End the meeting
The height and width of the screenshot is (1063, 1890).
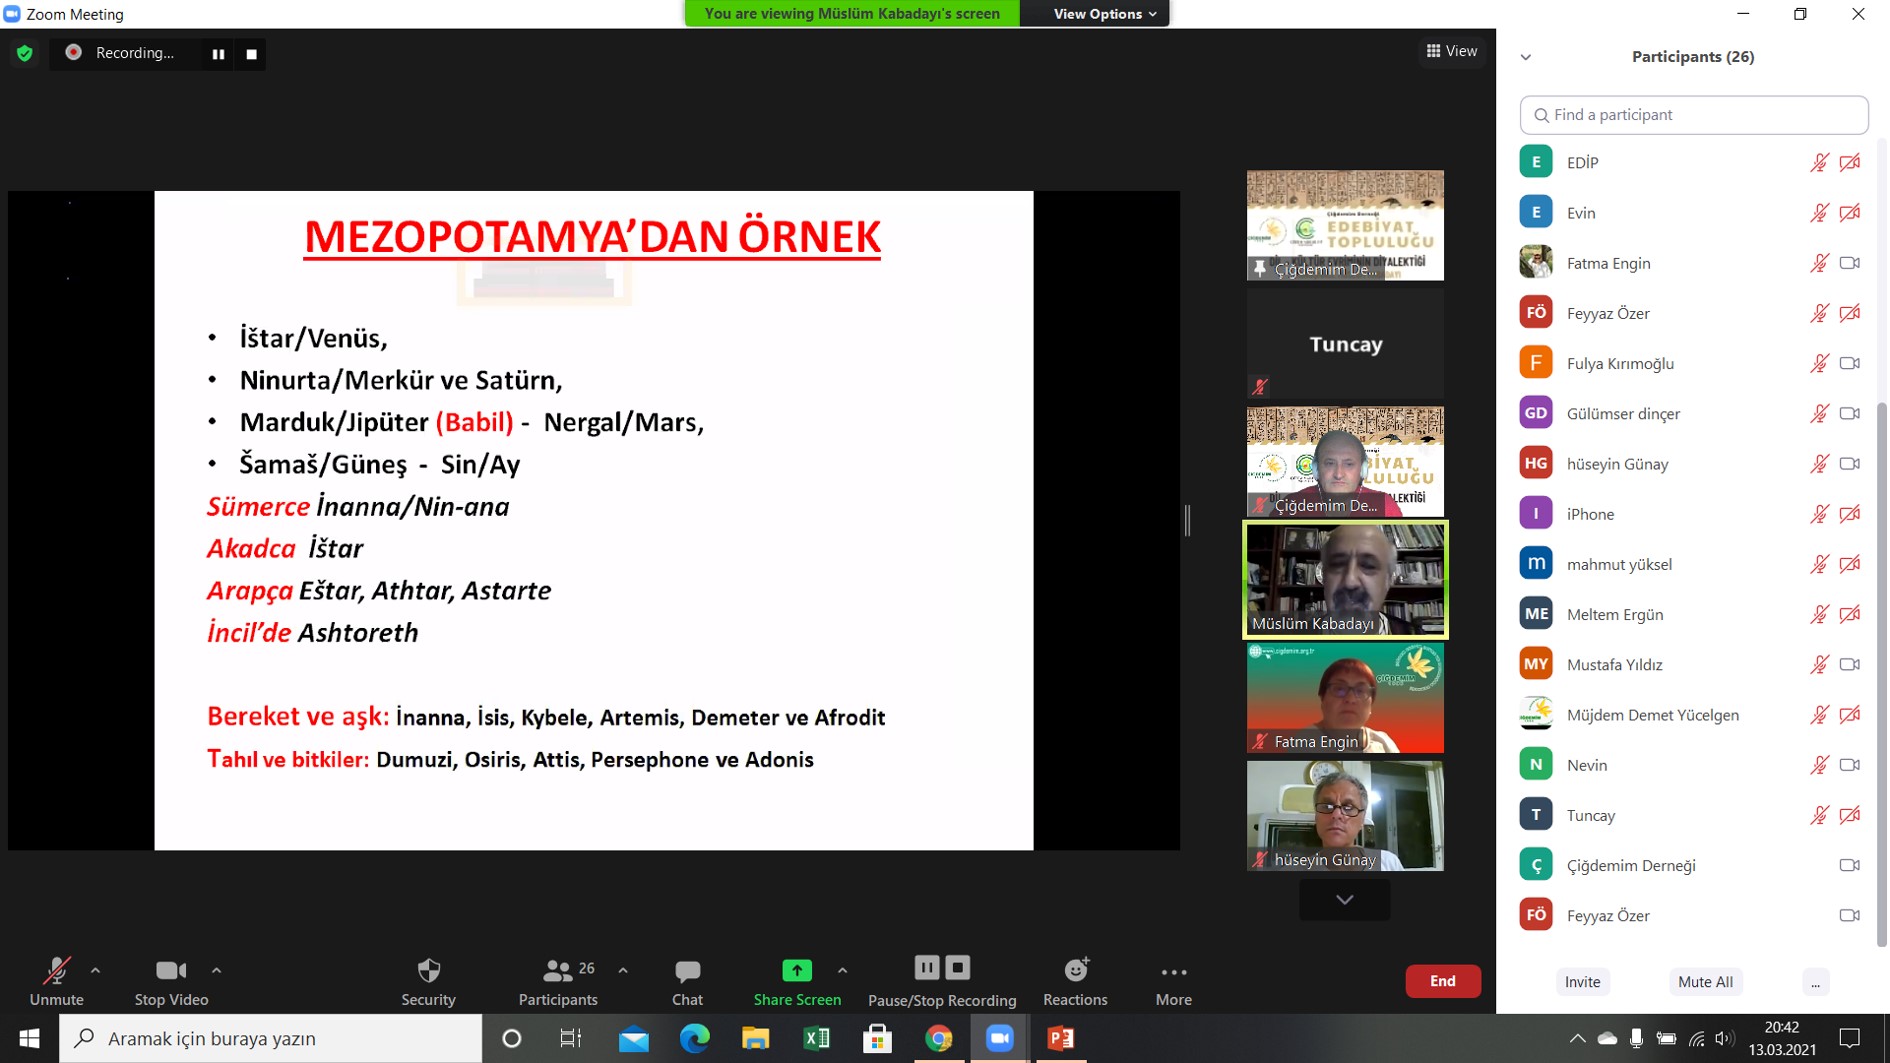[x=1442, y=981]
